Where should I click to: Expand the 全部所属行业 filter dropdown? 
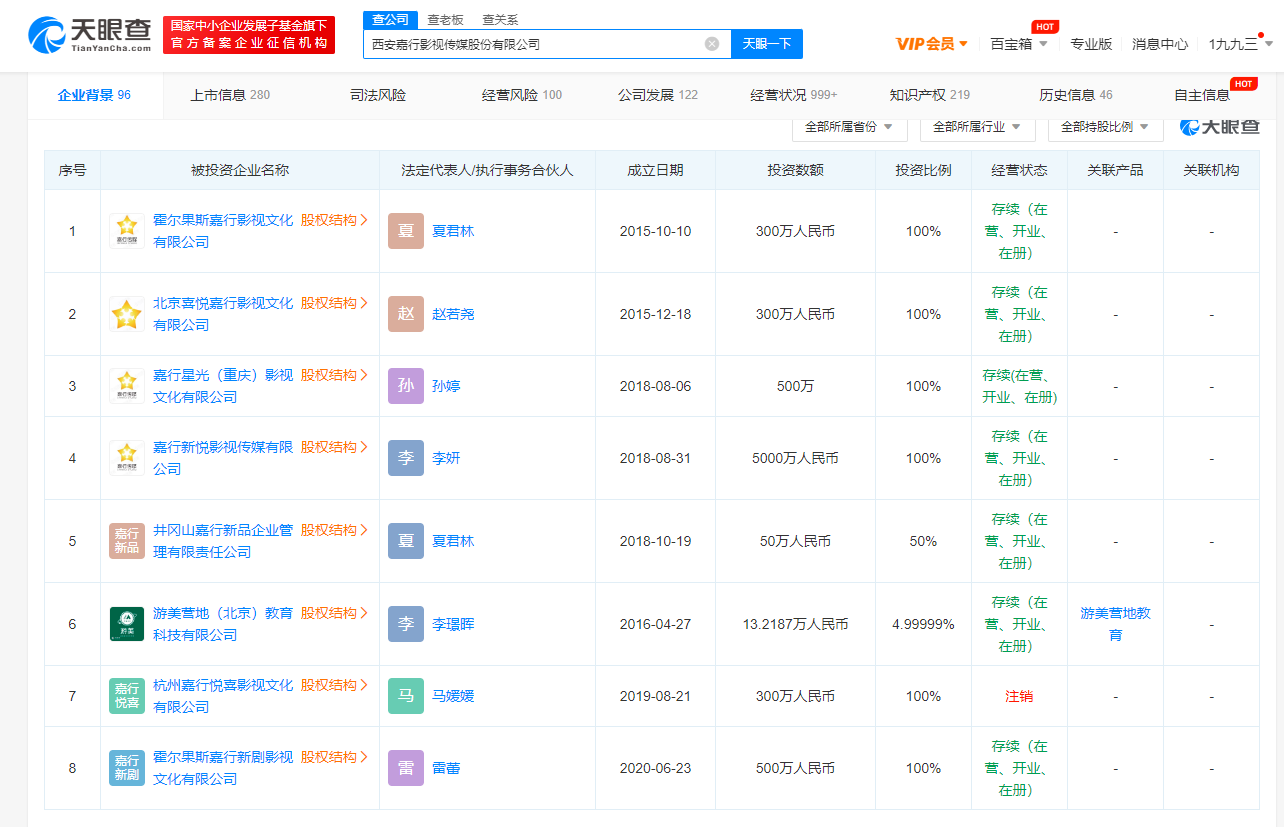coord(977,127)
